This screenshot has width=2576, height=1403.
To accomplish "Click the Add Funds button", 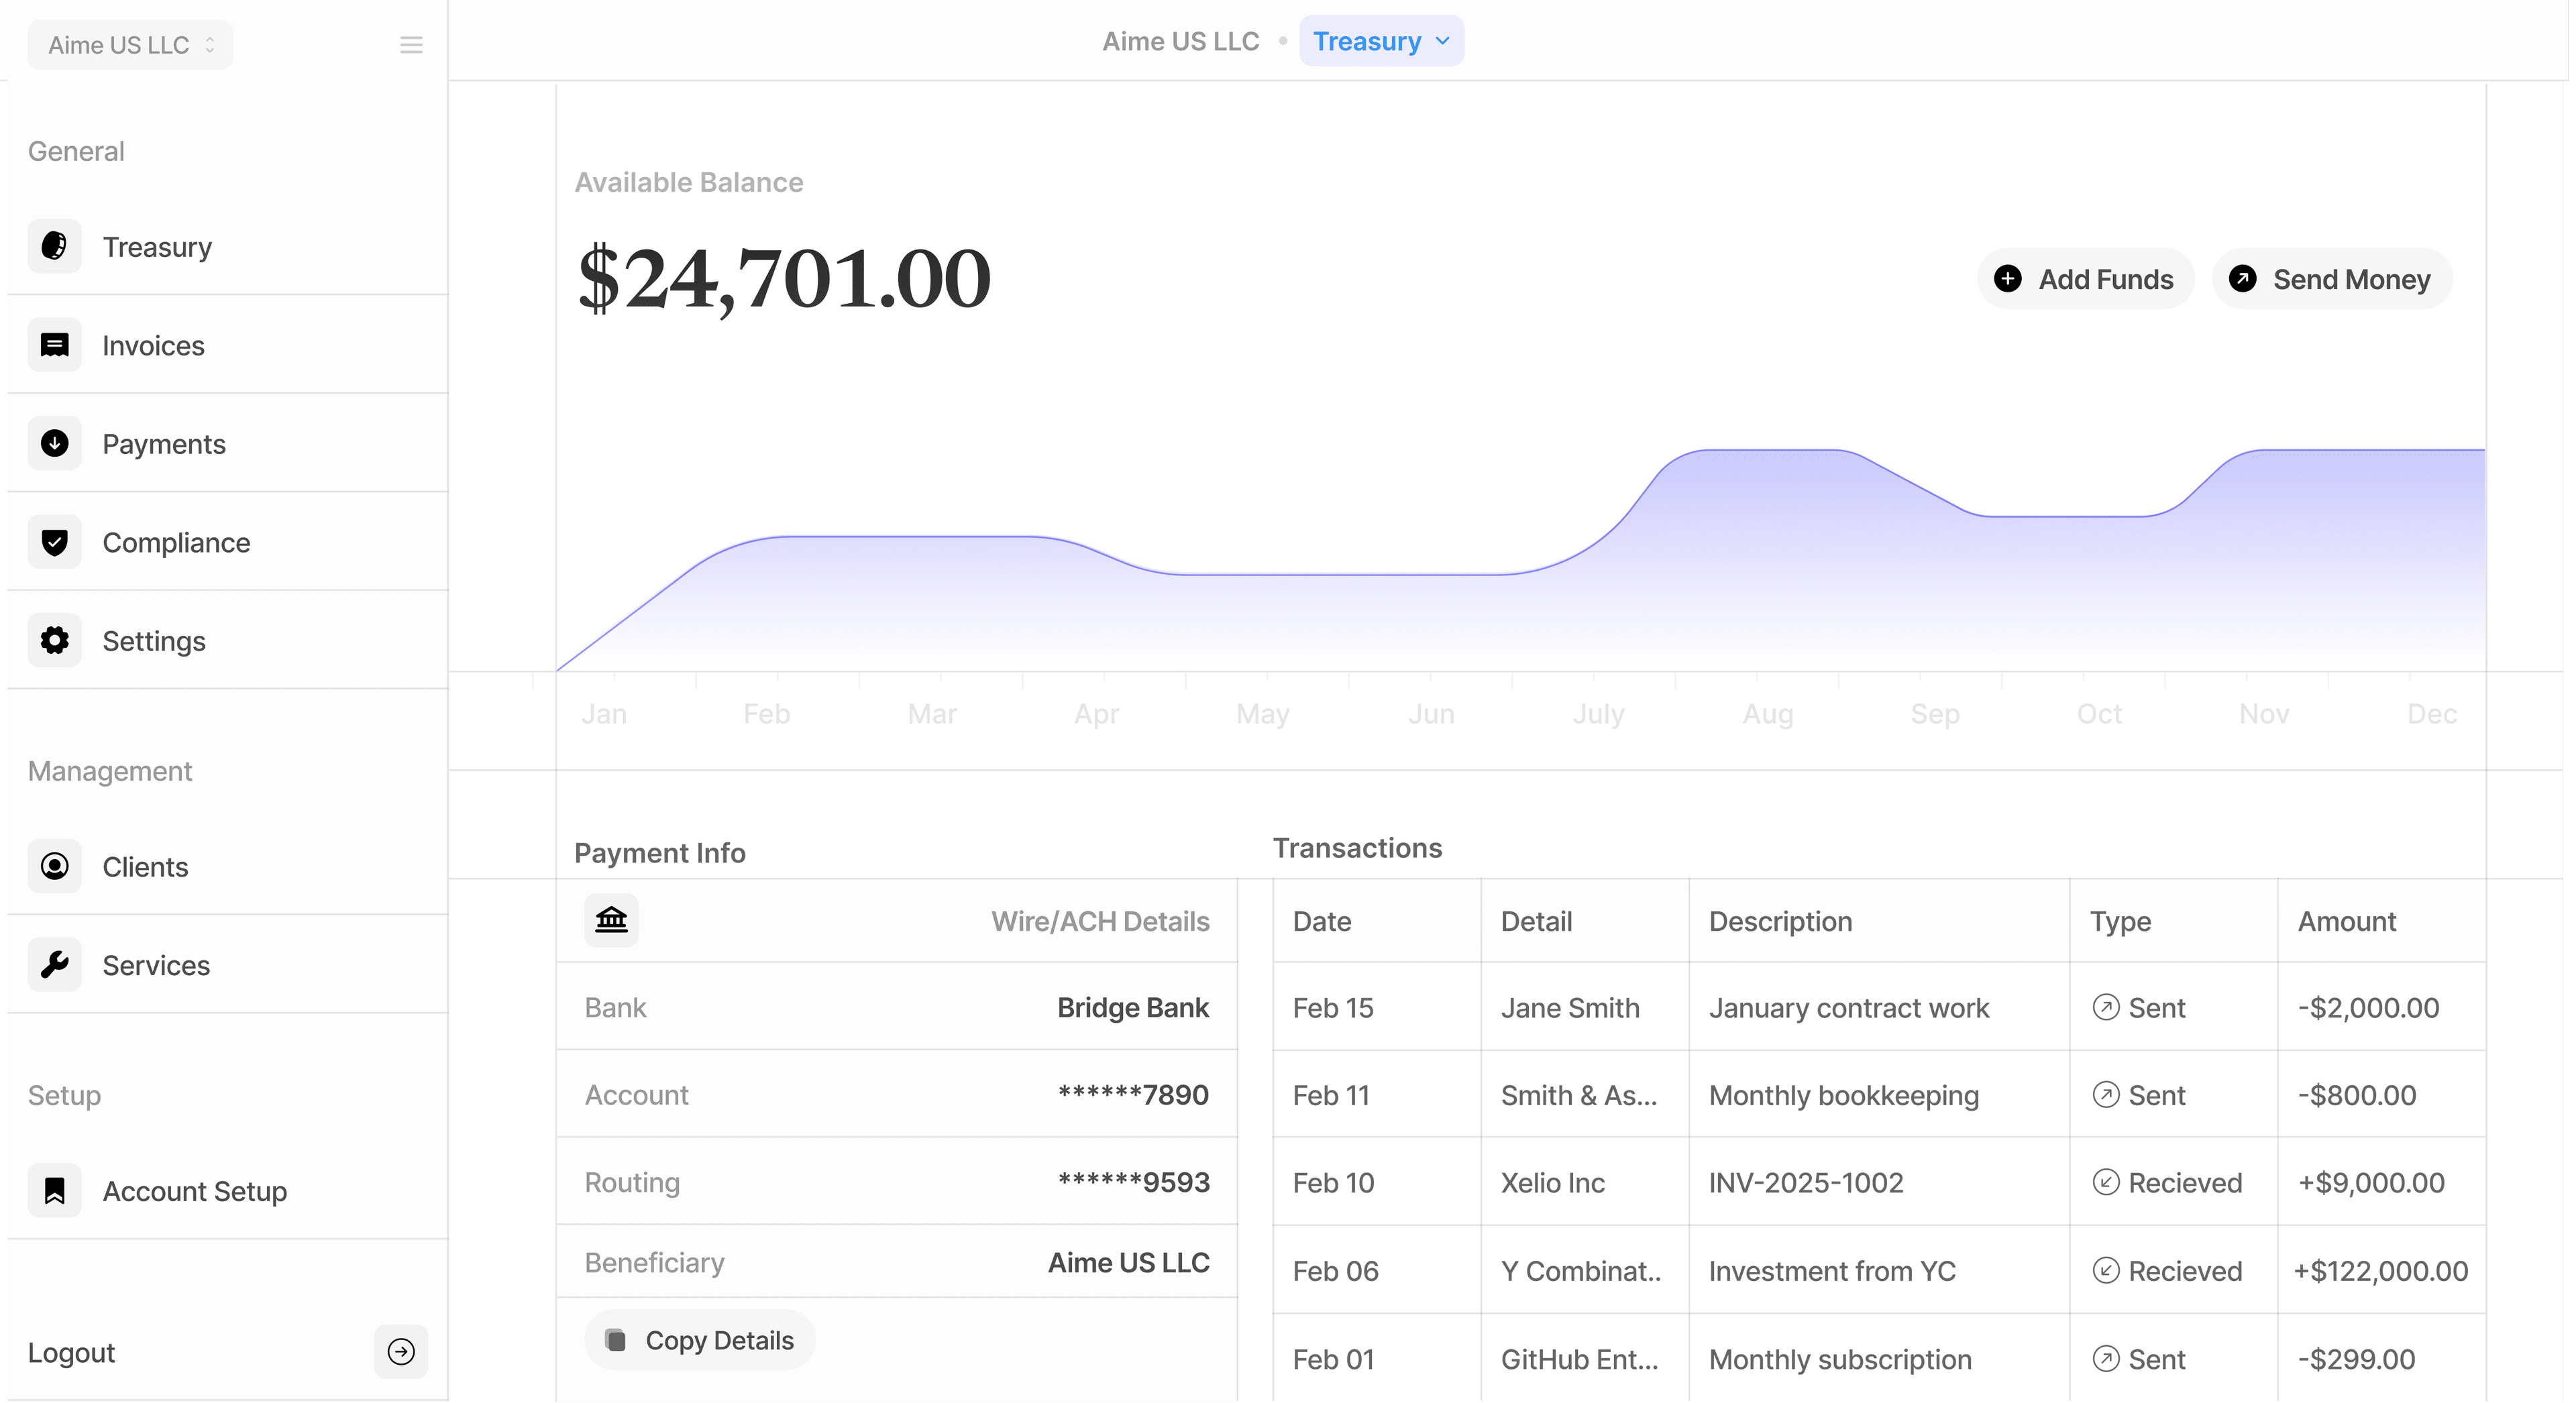I will pos(2085,279).
